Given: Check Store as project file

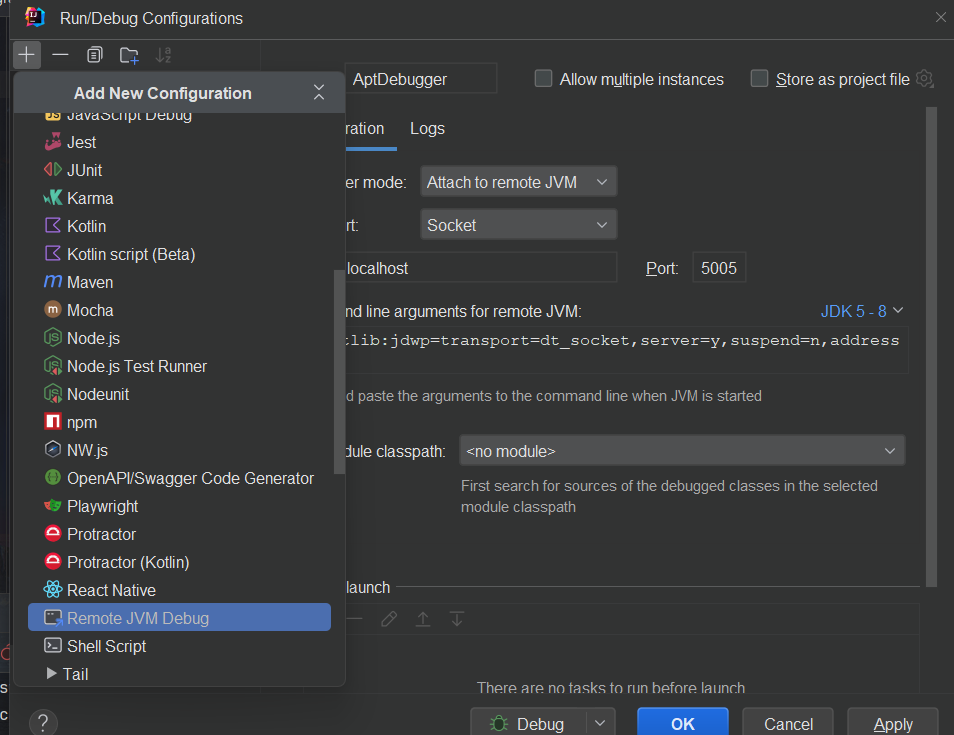Looking at the screenshot, I should point(759,78).
